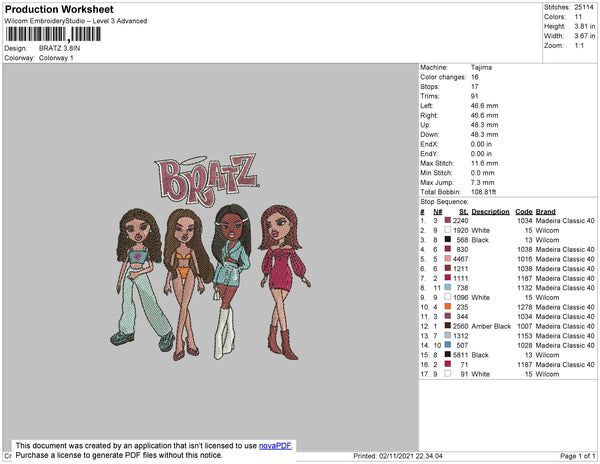Click the 'Description' column header
The height and width of the screenshot is (464, 600).
(x=491, y=212)
